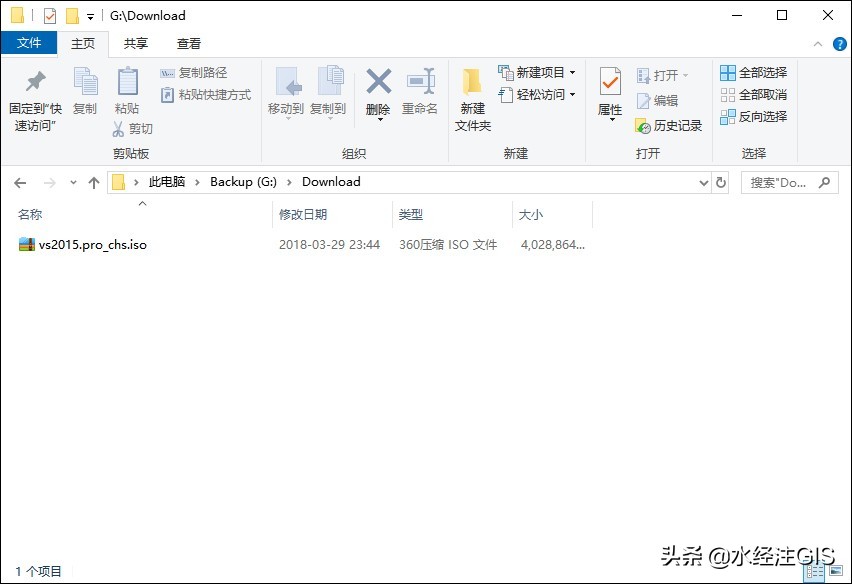This screenshot has width=852, height=584.
Task: Navigate up one level with the up arrow
Action: tap(94, 182)
